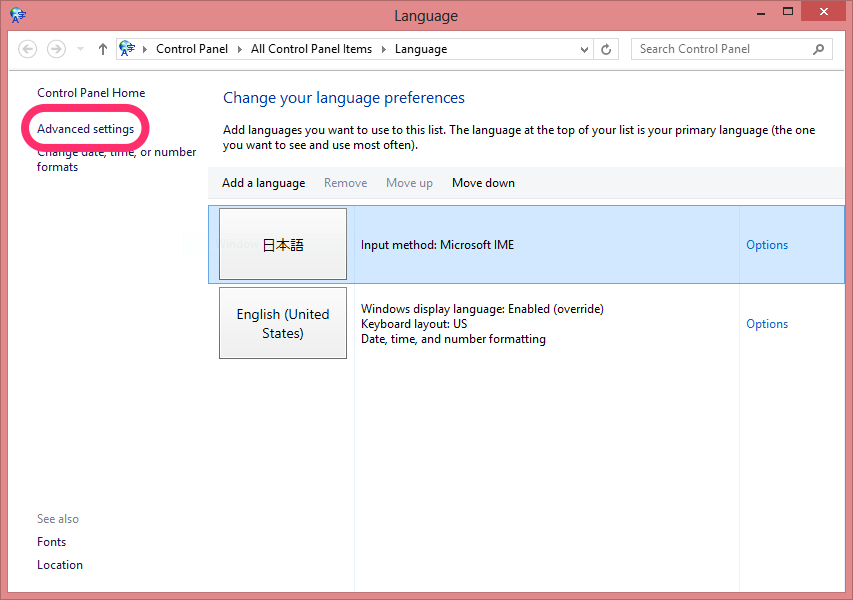Go forward using the forward arrow
The image size is (853, 600).
coord(56,49)
